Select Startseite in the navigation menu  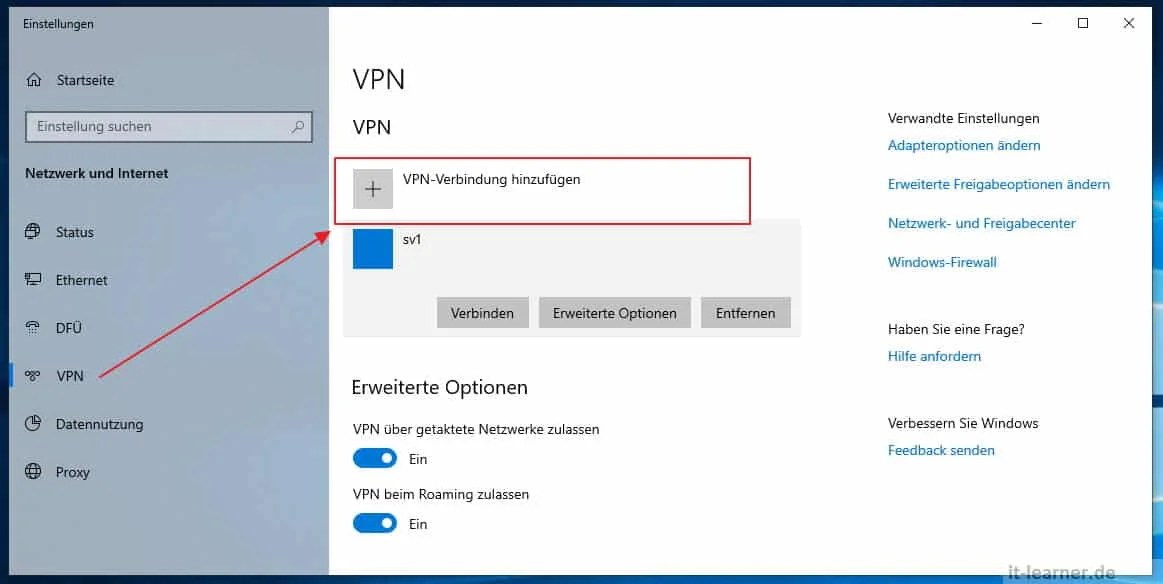85,80
